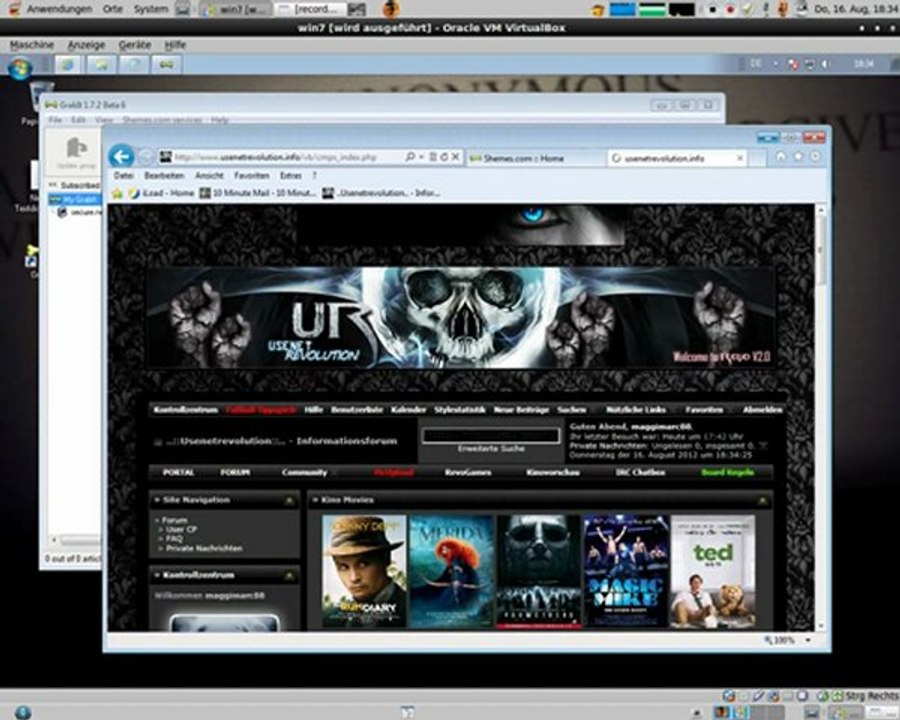Stop loading with the X in address bar
The width and height of the screenshot is (900, 720).
(x=455, y=157)
